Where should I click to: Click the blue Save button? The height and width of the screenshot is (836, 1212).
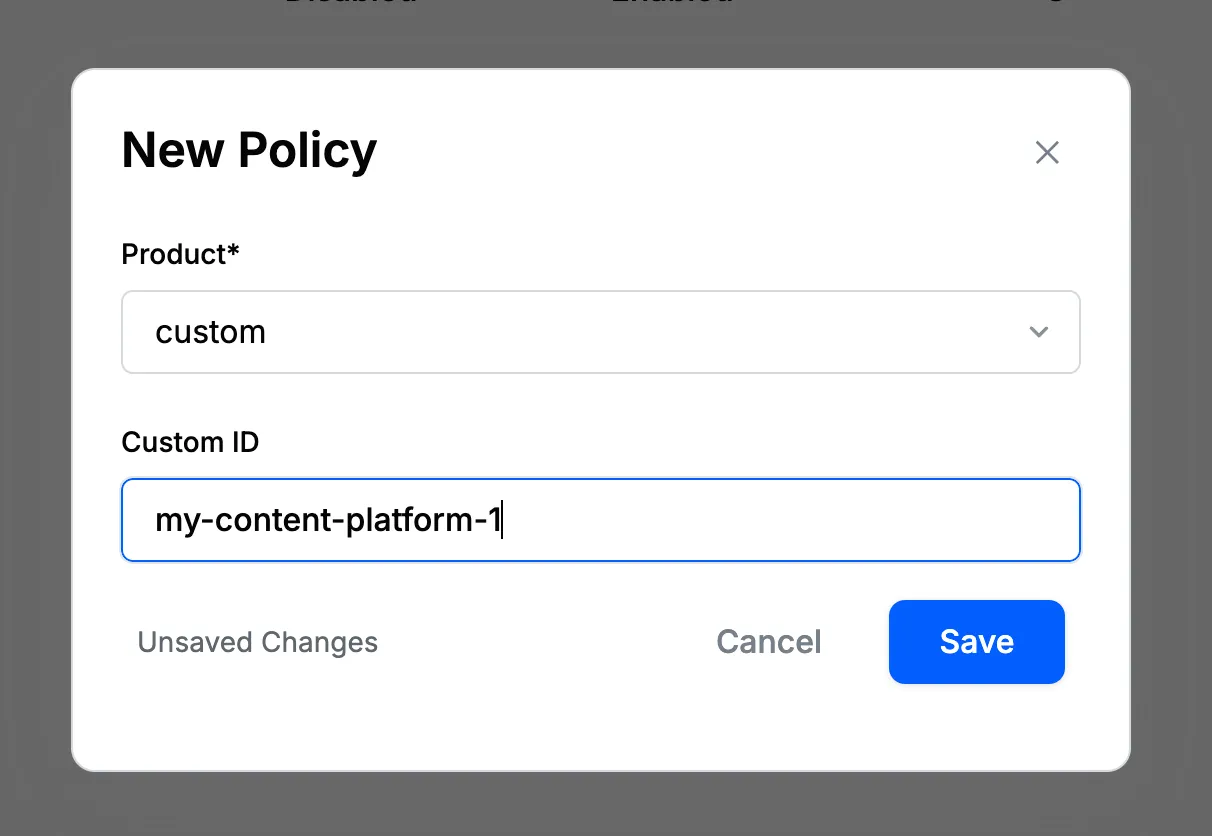click(x=976, y=642)
